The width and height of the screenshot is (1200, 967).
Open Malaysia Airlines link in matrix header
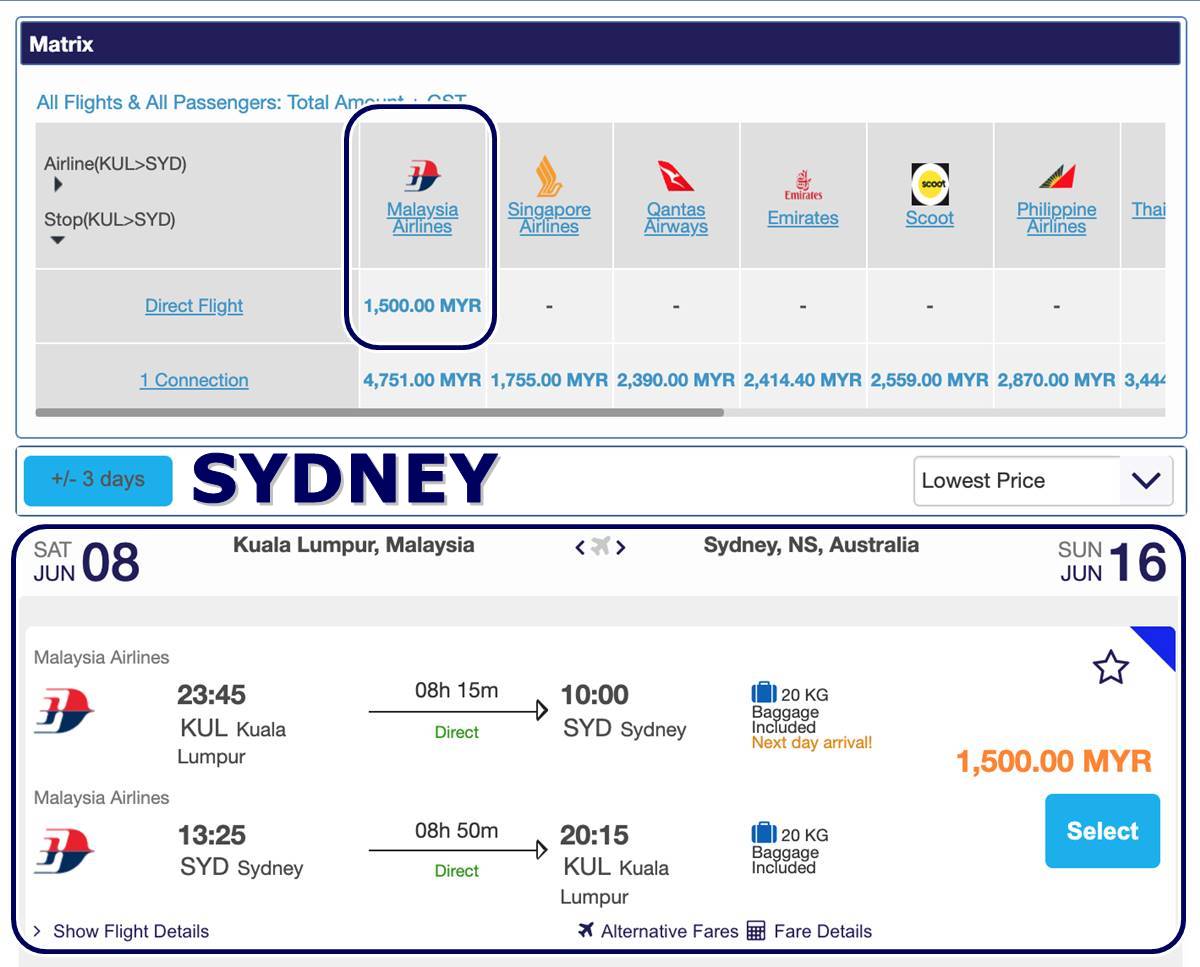tap(423, 218)
